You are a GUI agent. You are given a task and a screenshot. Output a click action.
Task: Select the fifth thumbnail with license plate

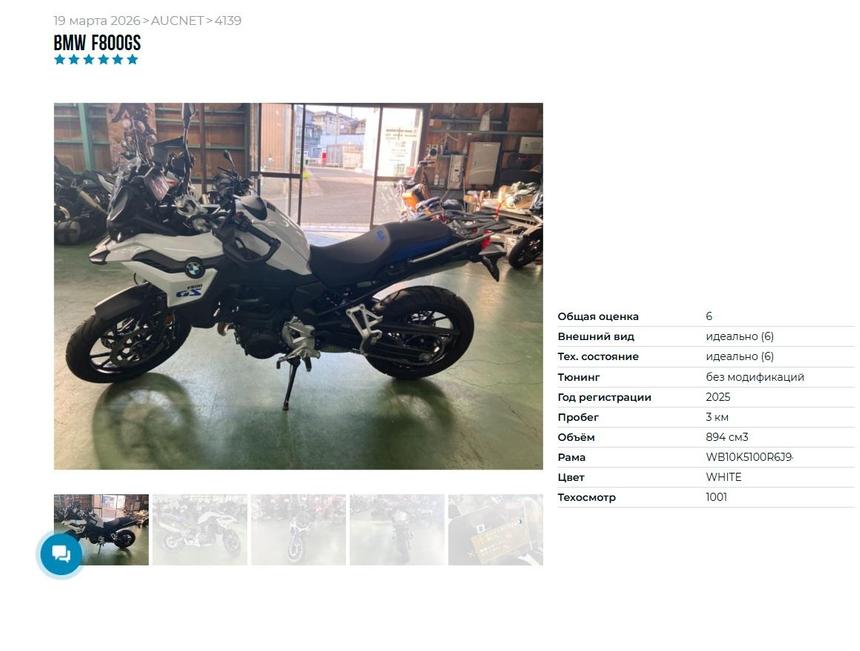pos(495,529)
